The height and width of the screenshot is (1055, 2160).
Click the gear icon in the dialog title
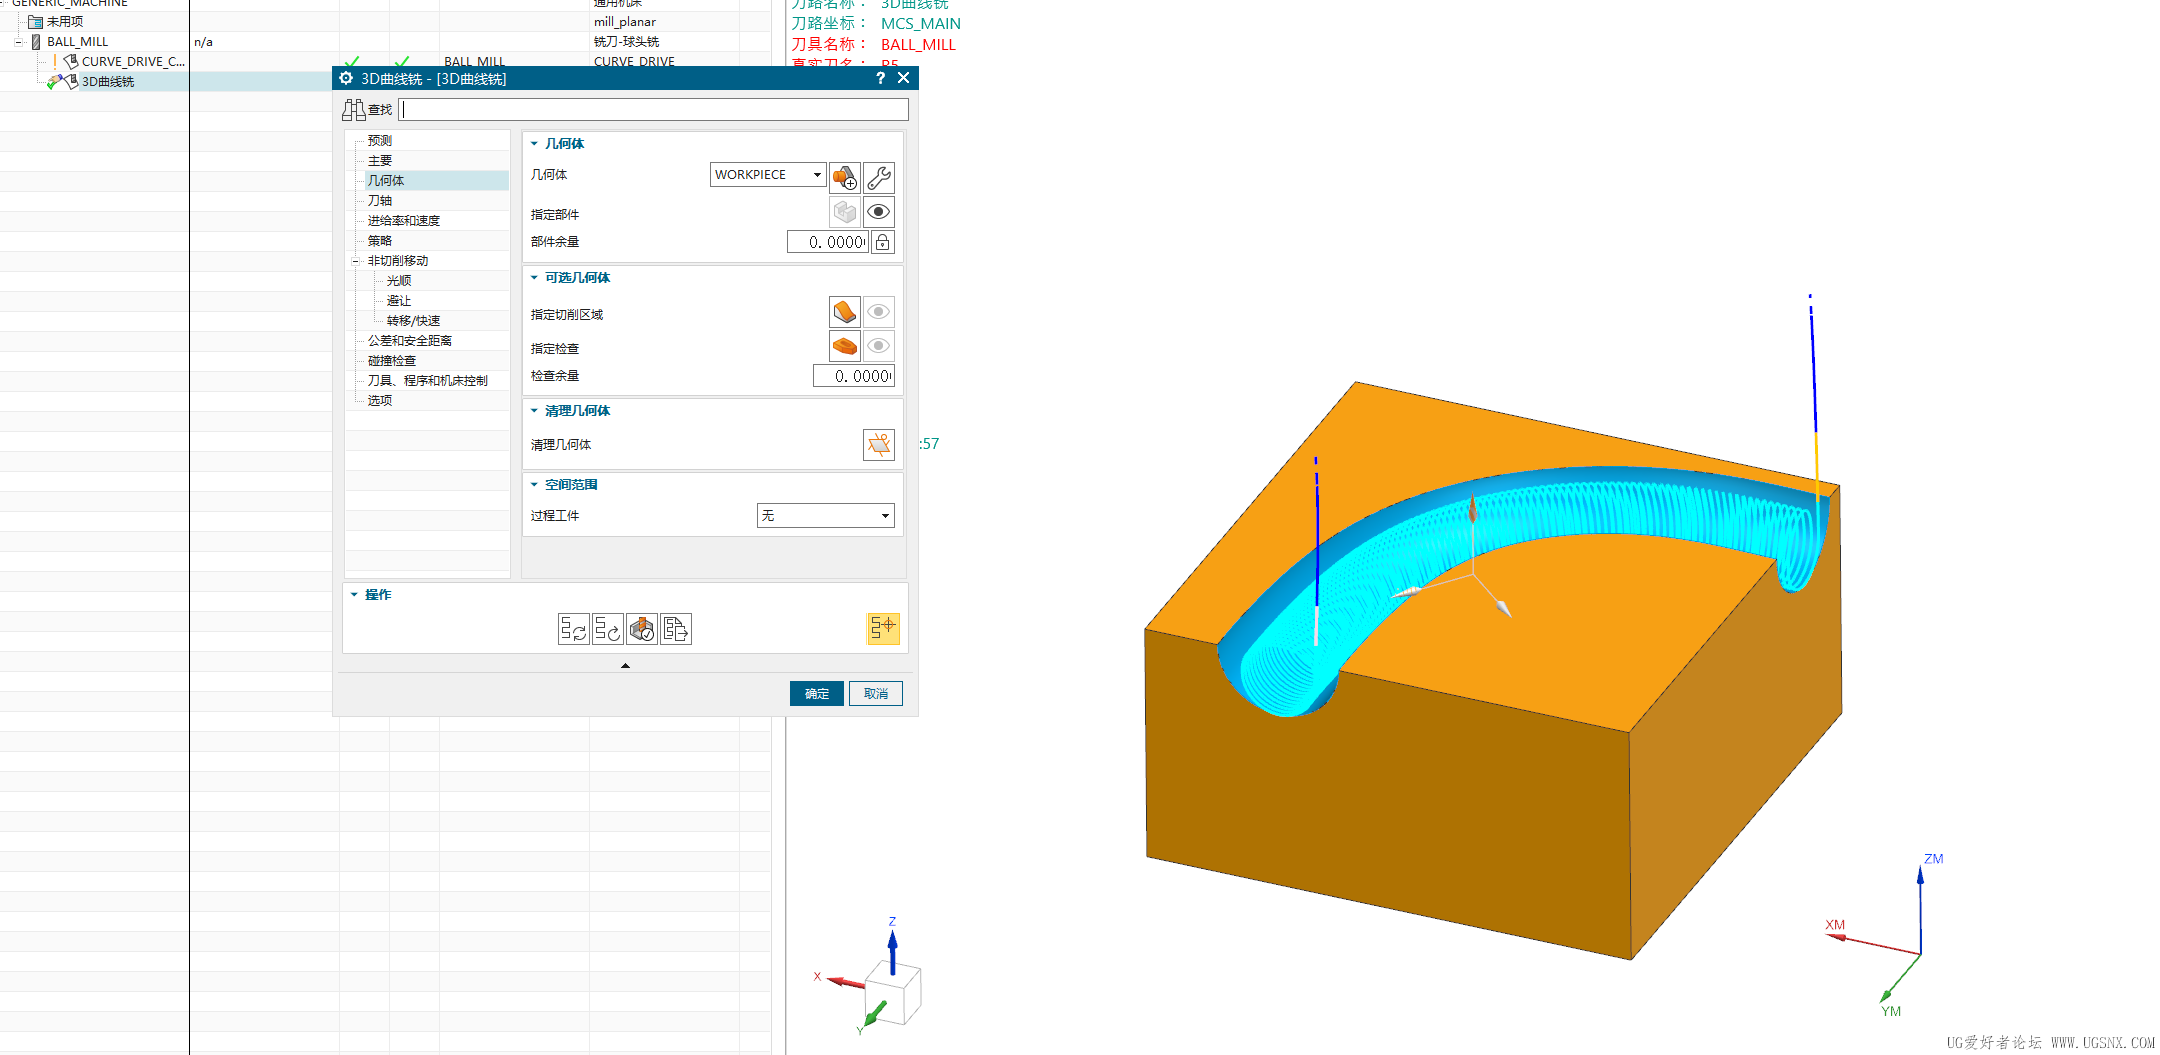click(346, 78)
